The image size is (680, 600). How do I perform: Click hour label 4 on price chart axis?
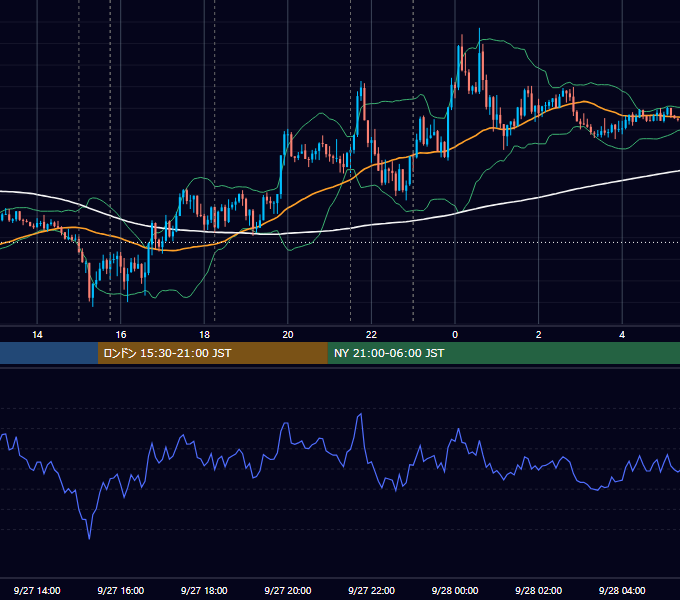[x=622, y=334]
